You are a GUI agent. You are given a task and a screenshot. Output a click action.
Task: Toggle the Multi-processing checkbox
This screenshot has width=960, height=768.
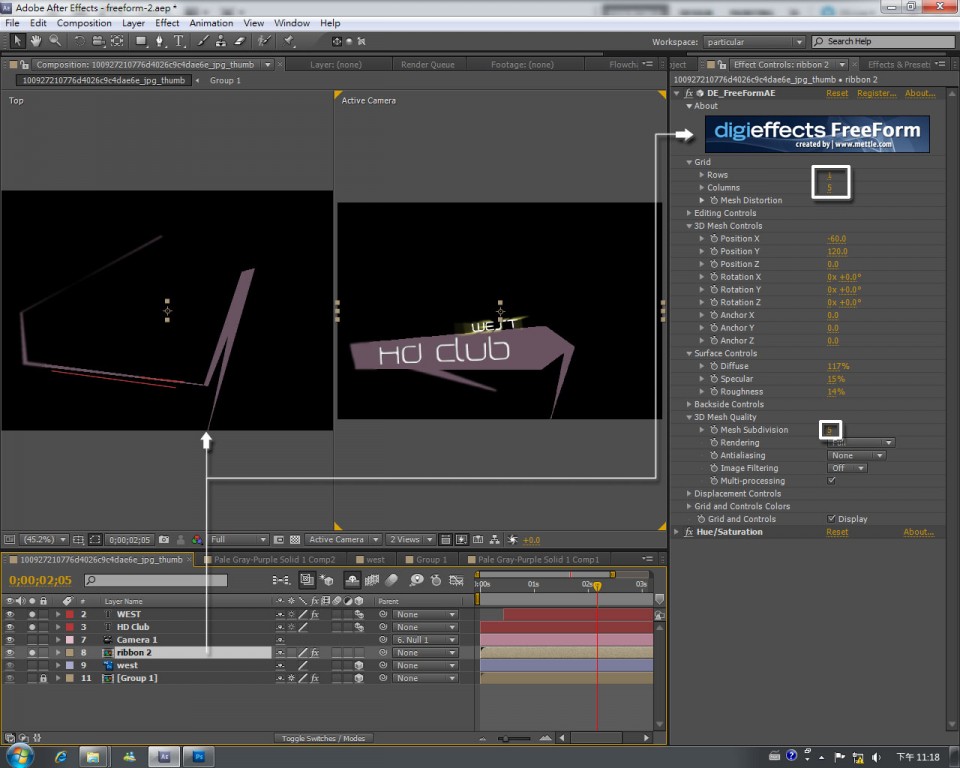[832, 481]
